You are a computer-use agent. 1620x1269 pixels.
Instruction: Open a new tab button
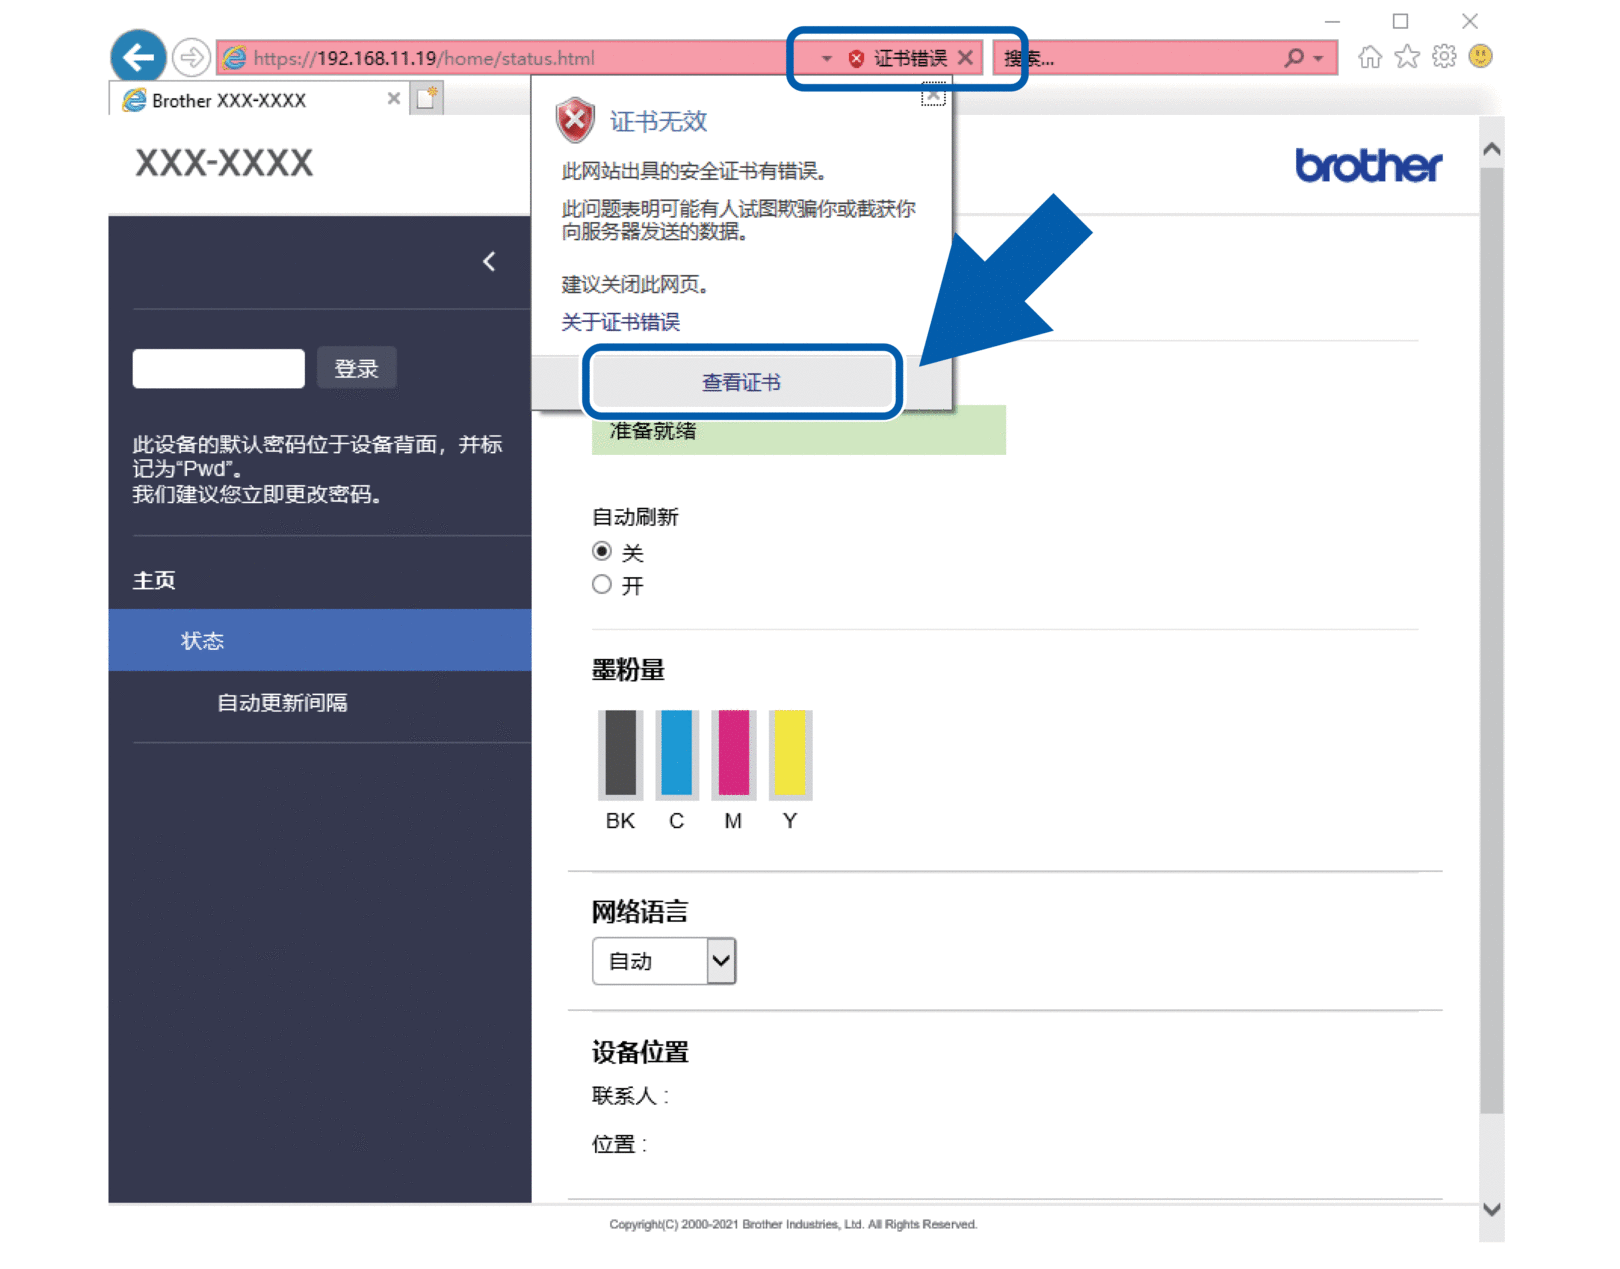click(427, 99)
